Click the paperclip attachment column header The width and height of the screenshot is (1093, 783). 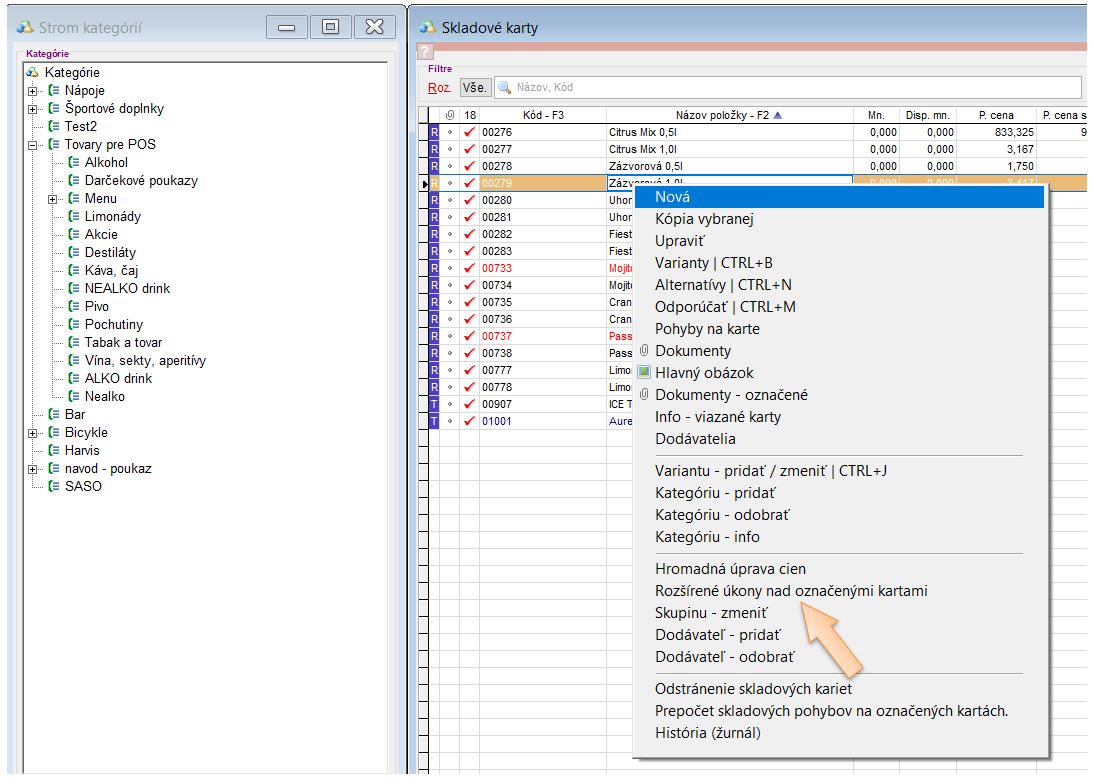pos(450,115)
